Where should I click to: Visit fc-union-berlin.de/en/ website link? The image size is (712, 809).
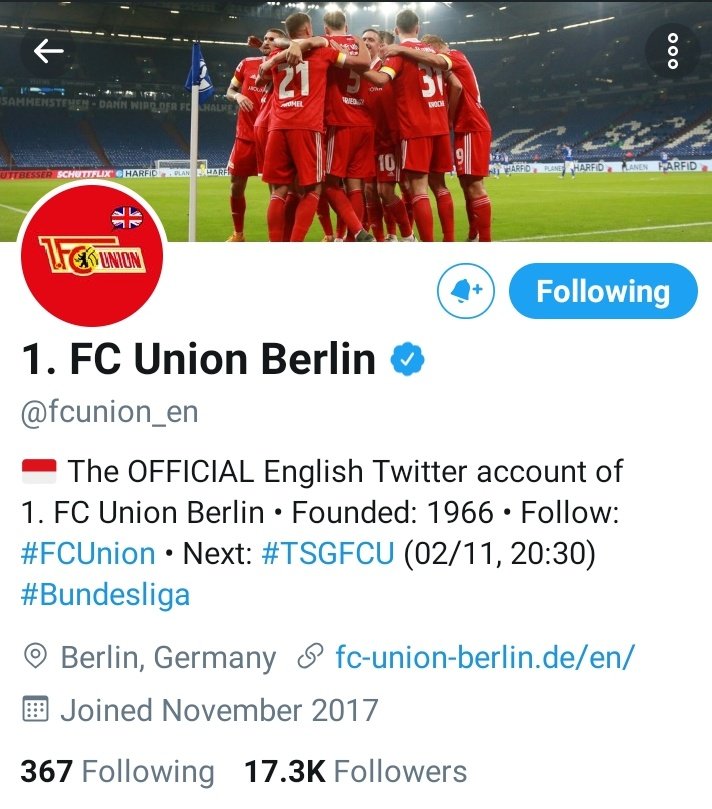[x=484, y=657]
